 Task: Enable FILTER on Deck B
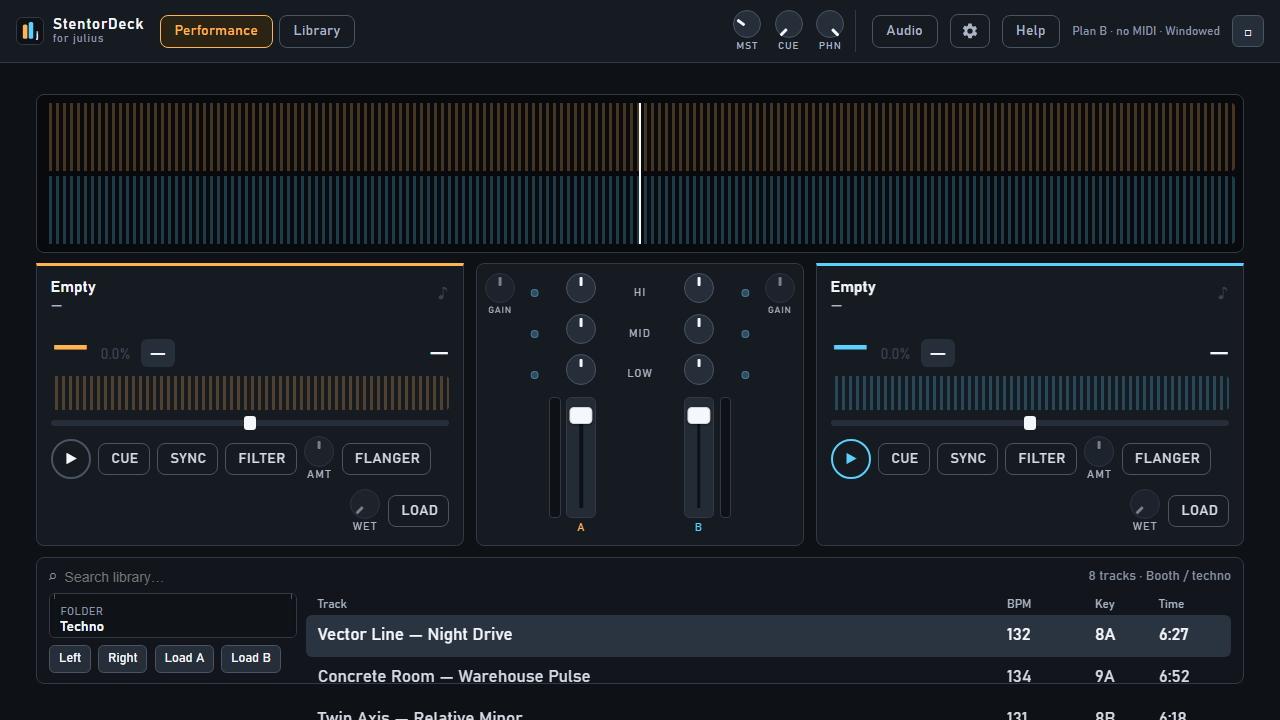tap(1041, 459)
